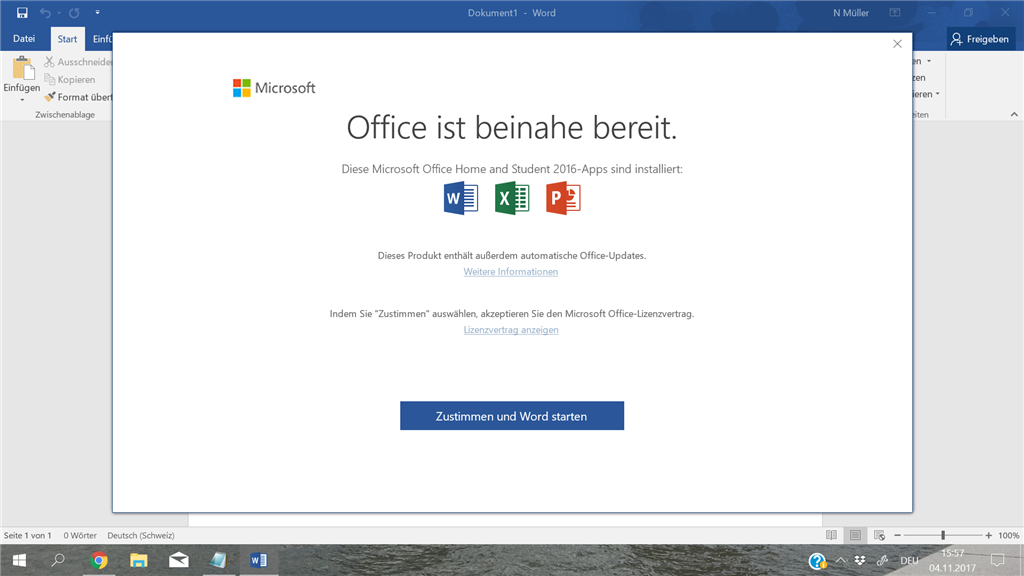
Task: Collapse the ribbon with chevron
Action: coord(1014,114)
